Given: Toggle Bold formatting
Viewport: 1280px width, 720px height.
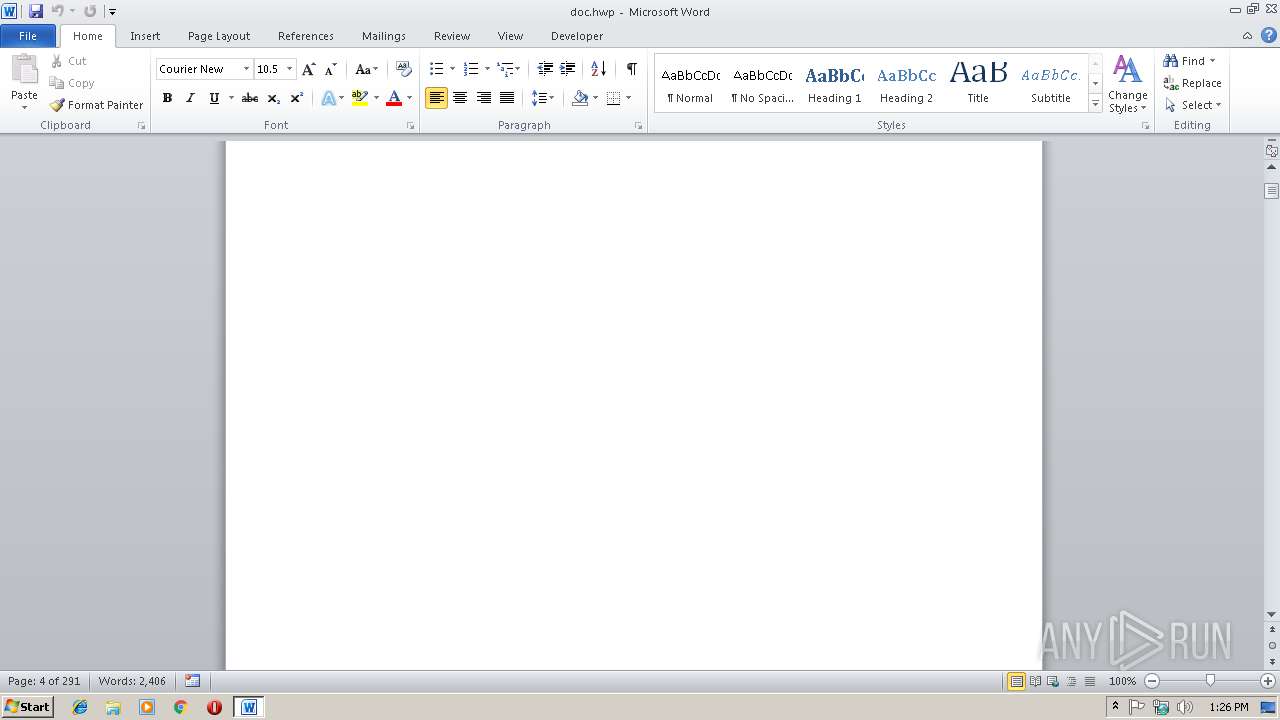Looking at the screenshot, I should 167,98.
